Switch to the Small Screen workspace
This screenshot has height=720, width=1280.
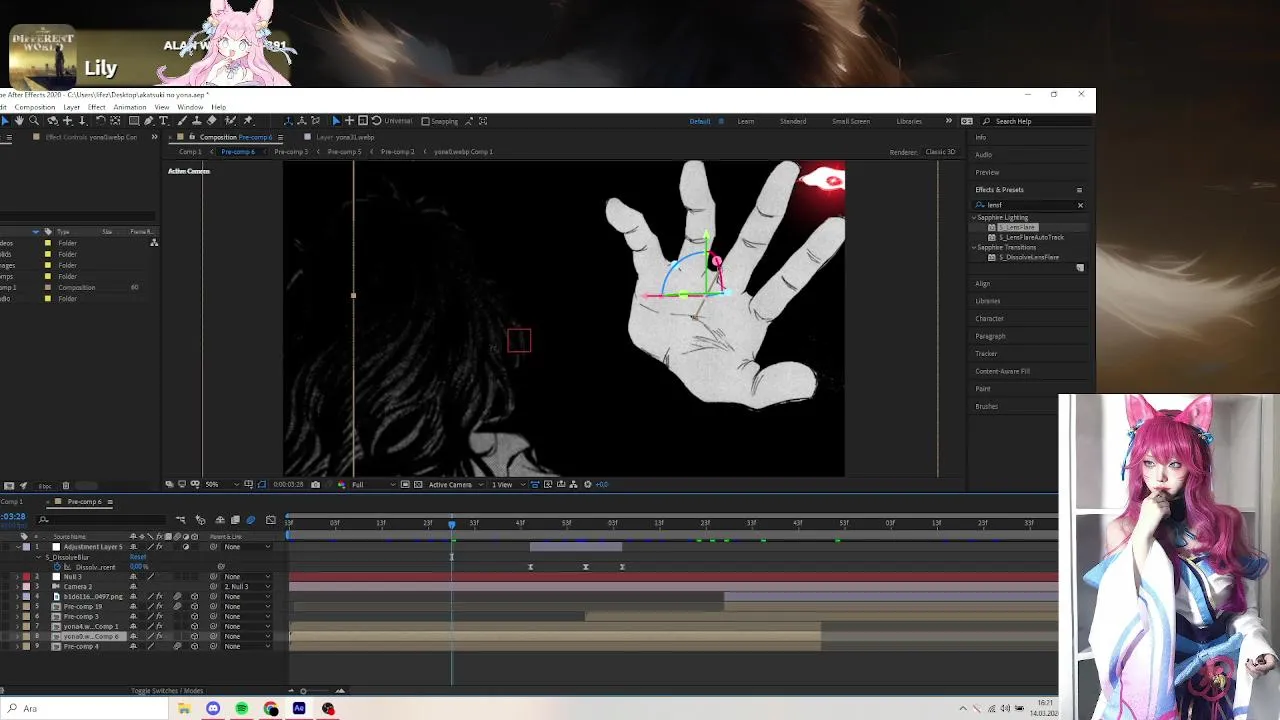(851, 121)
